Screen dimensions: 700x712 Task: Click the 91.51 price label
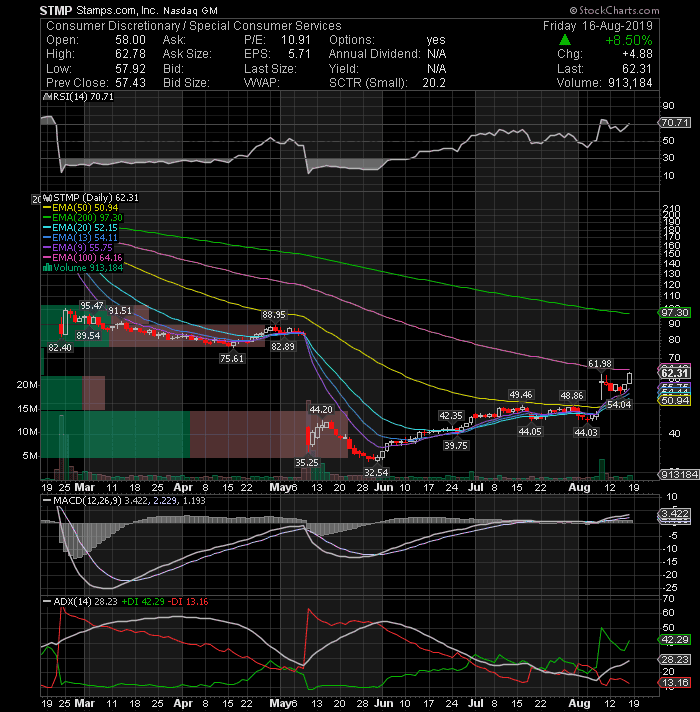click(120, 311)
